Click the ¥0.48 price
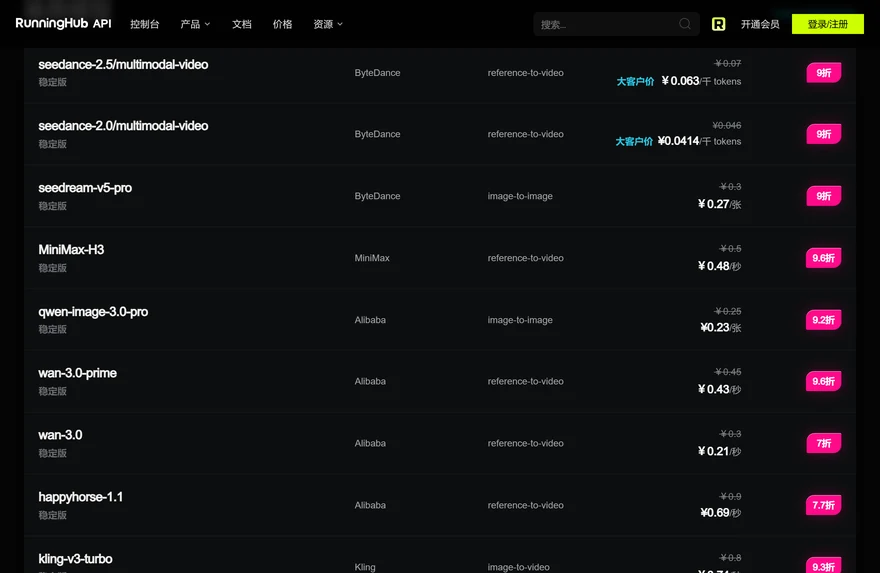 713,265
